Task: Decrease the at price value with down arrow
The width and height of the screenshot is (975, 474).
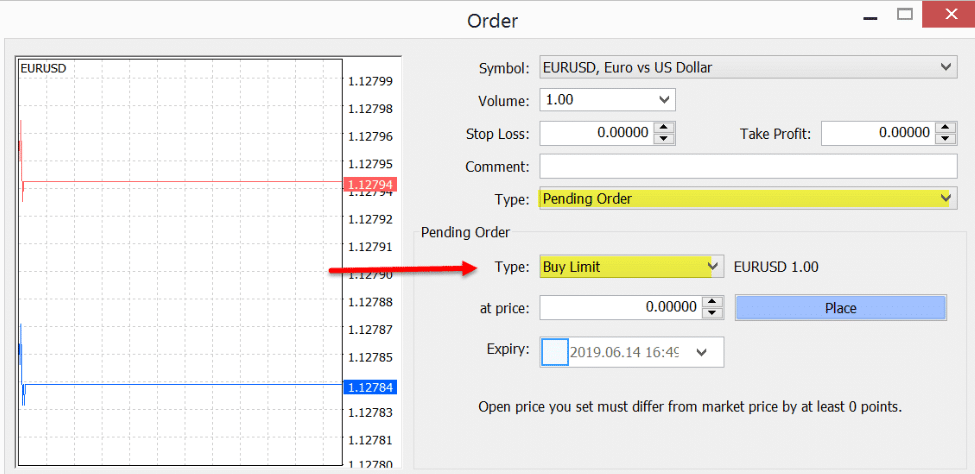Action: (713, 313)
